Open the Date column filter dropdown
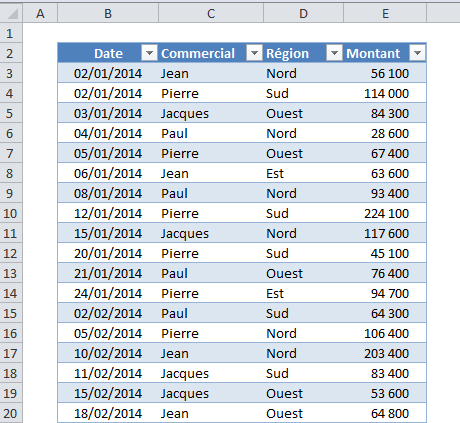Image resolution: width=460 pixels, height=423 pixels. (149, 53)
